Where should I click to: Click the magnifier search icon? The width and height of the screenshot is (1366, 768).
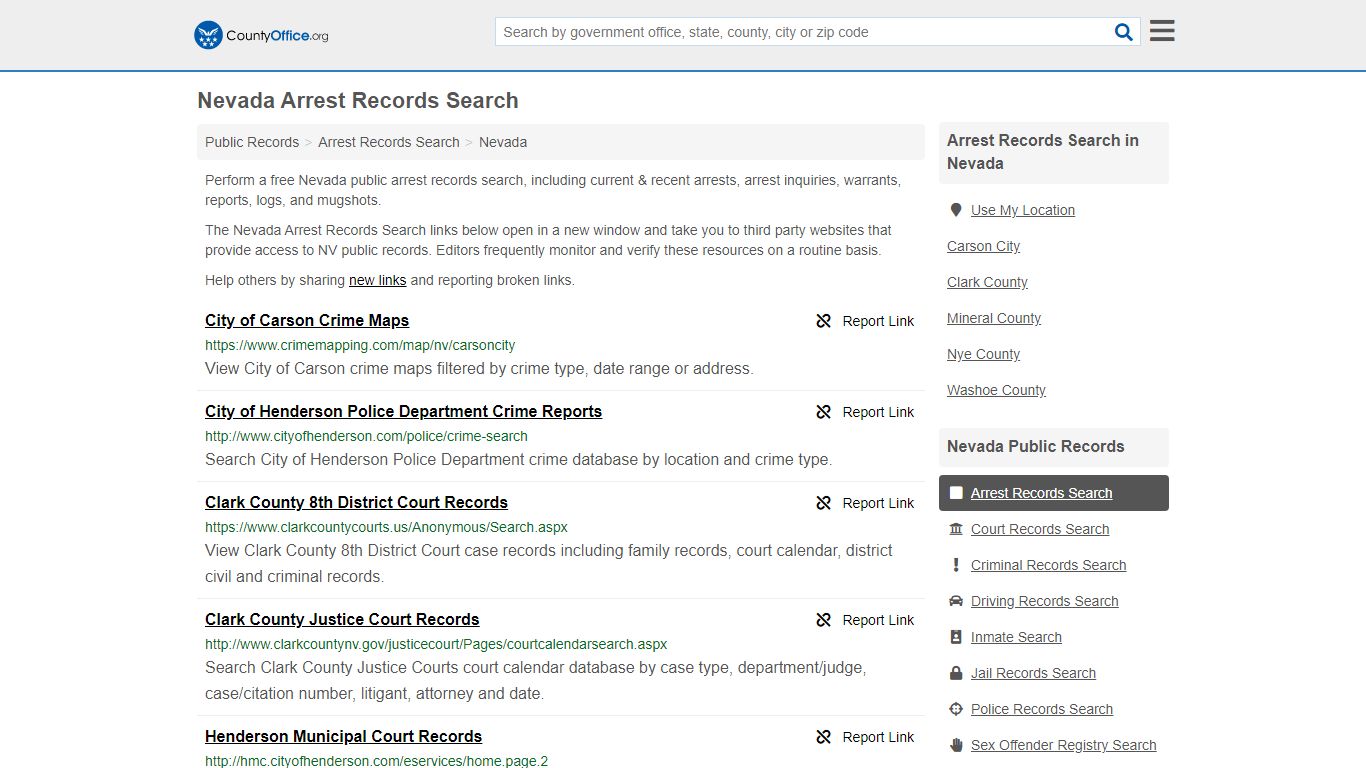pyautogui.click(x=1124, y=32)
